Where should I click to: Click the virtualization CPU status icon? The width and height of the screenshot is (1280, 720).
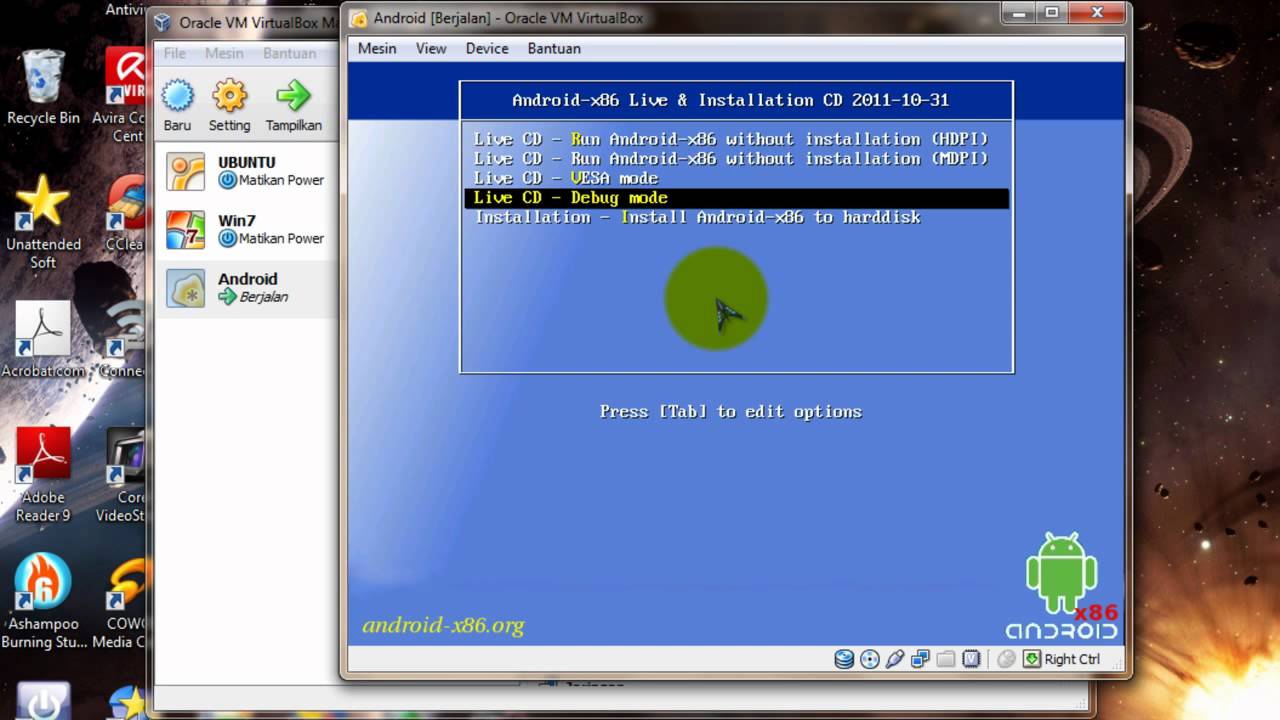coord(971,659)
